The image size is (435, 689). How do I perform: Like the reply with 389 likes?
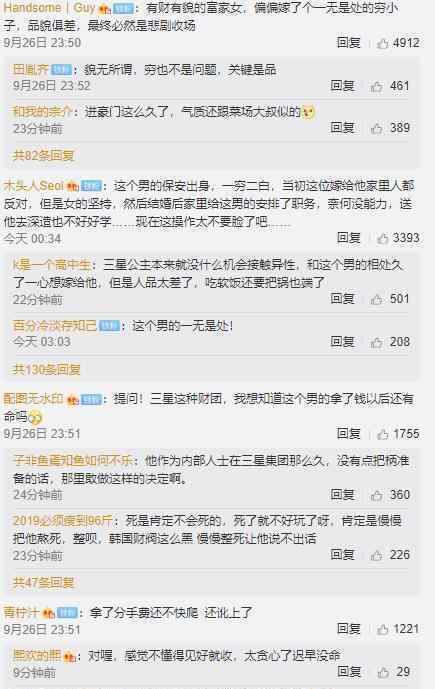[x=377, y=128]
